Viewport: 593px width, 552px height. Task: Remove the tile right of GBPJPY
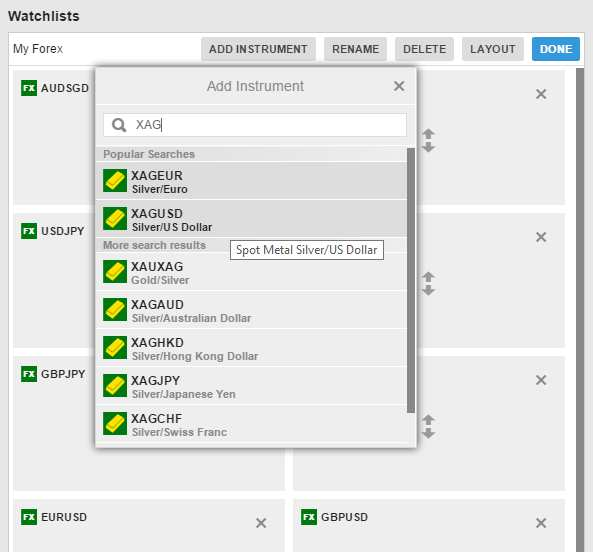(541, 380)
